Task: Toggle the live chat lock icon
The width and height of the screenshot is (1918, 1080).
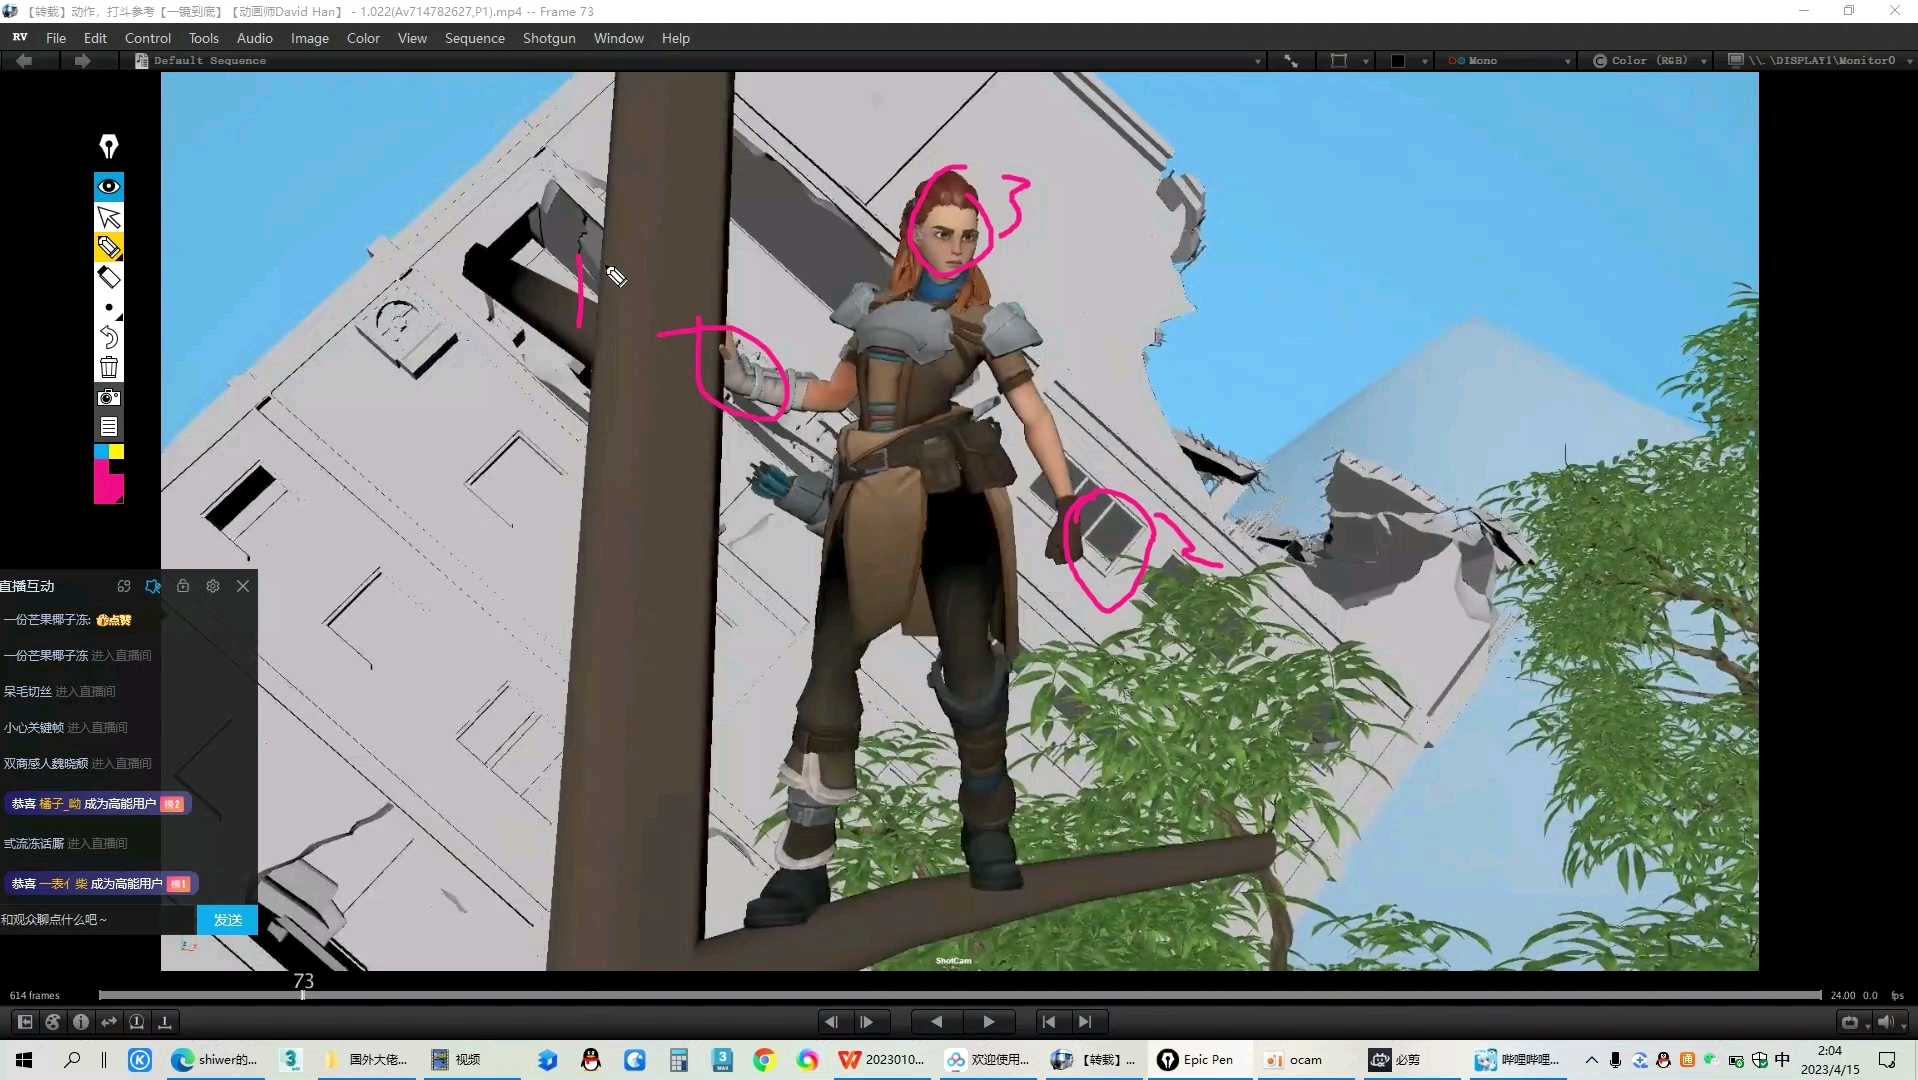Action: pyautogui.click(x=183, y=586)
